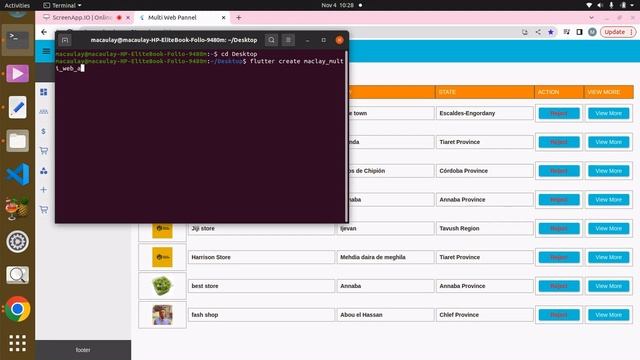Reject the best store row
This screenshot has height=360, width=640.
tap(559, 286)
